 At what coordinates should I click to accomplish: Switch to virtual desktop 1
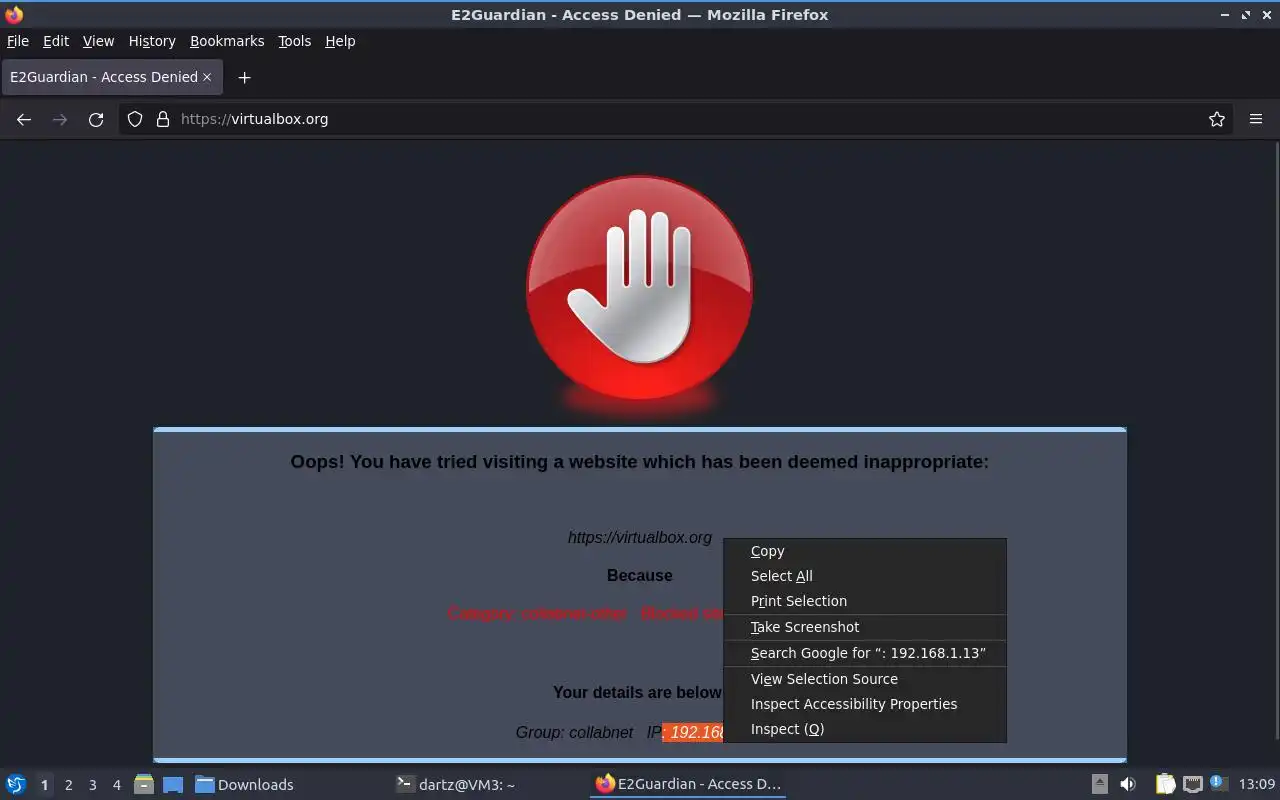44,785
